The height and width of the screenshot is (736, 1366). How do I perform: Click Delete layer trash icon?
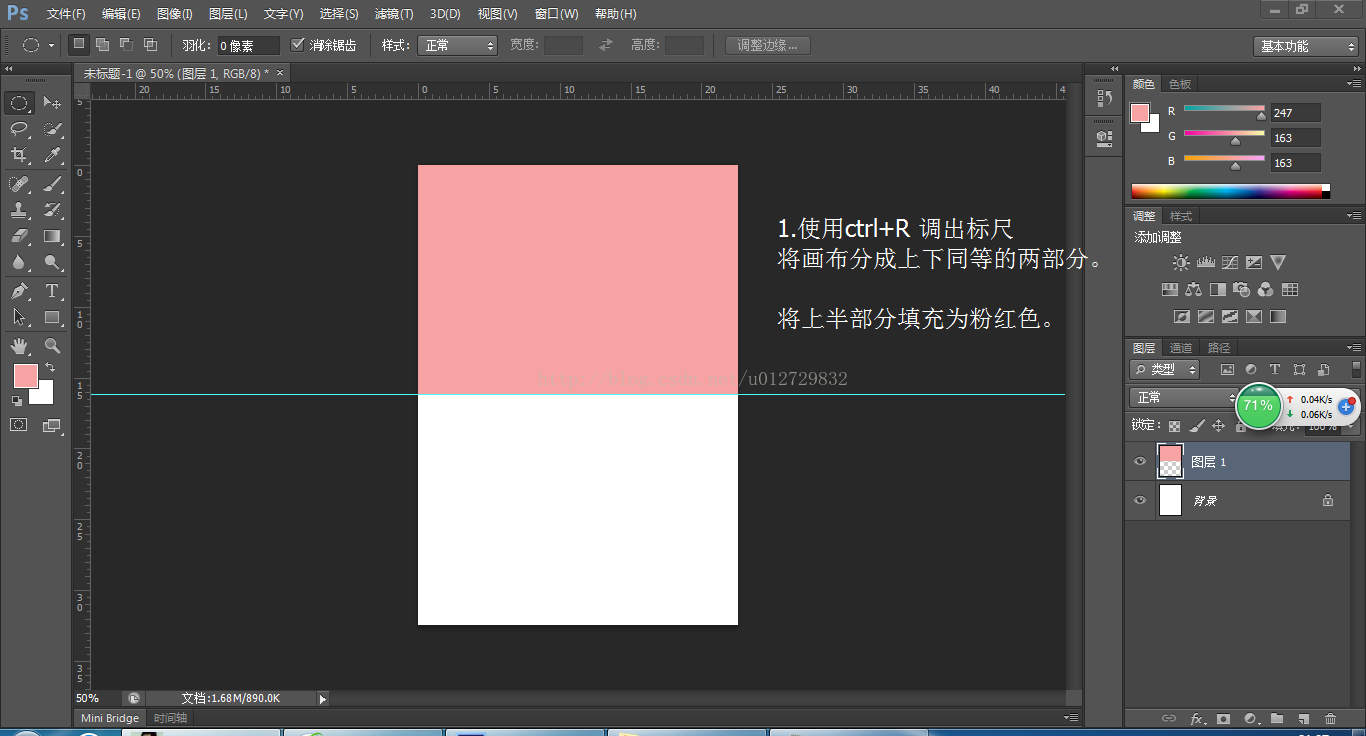pyautogui.click(x=1330, y=719)
